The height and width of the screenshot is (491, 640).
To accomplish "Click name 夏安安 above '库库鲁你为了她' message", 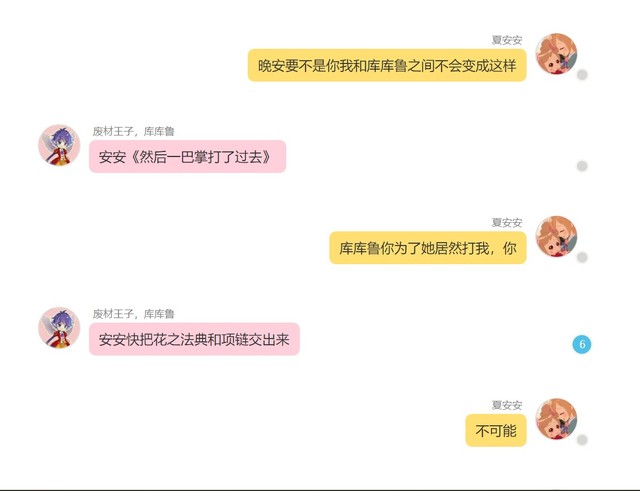I will pos(507,223).
